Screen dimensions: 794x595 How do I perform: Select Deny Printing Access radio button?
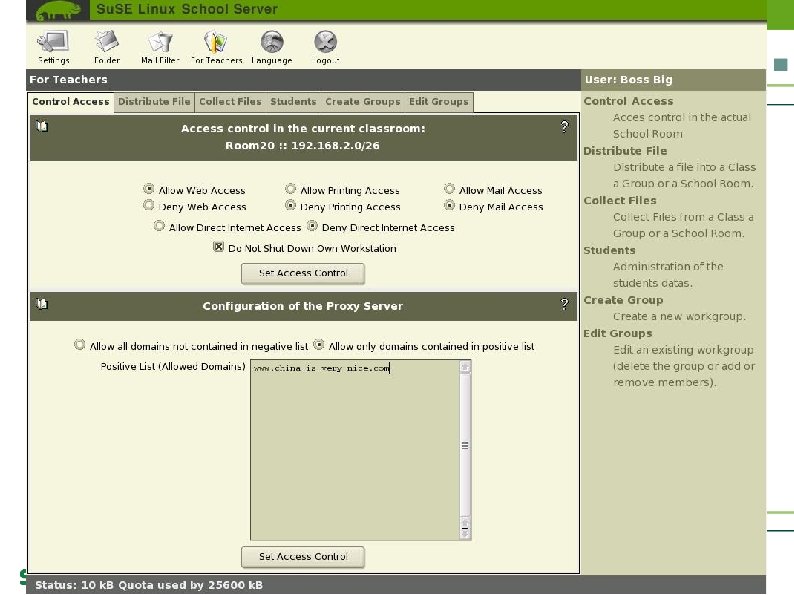click(x=290, y=205)
